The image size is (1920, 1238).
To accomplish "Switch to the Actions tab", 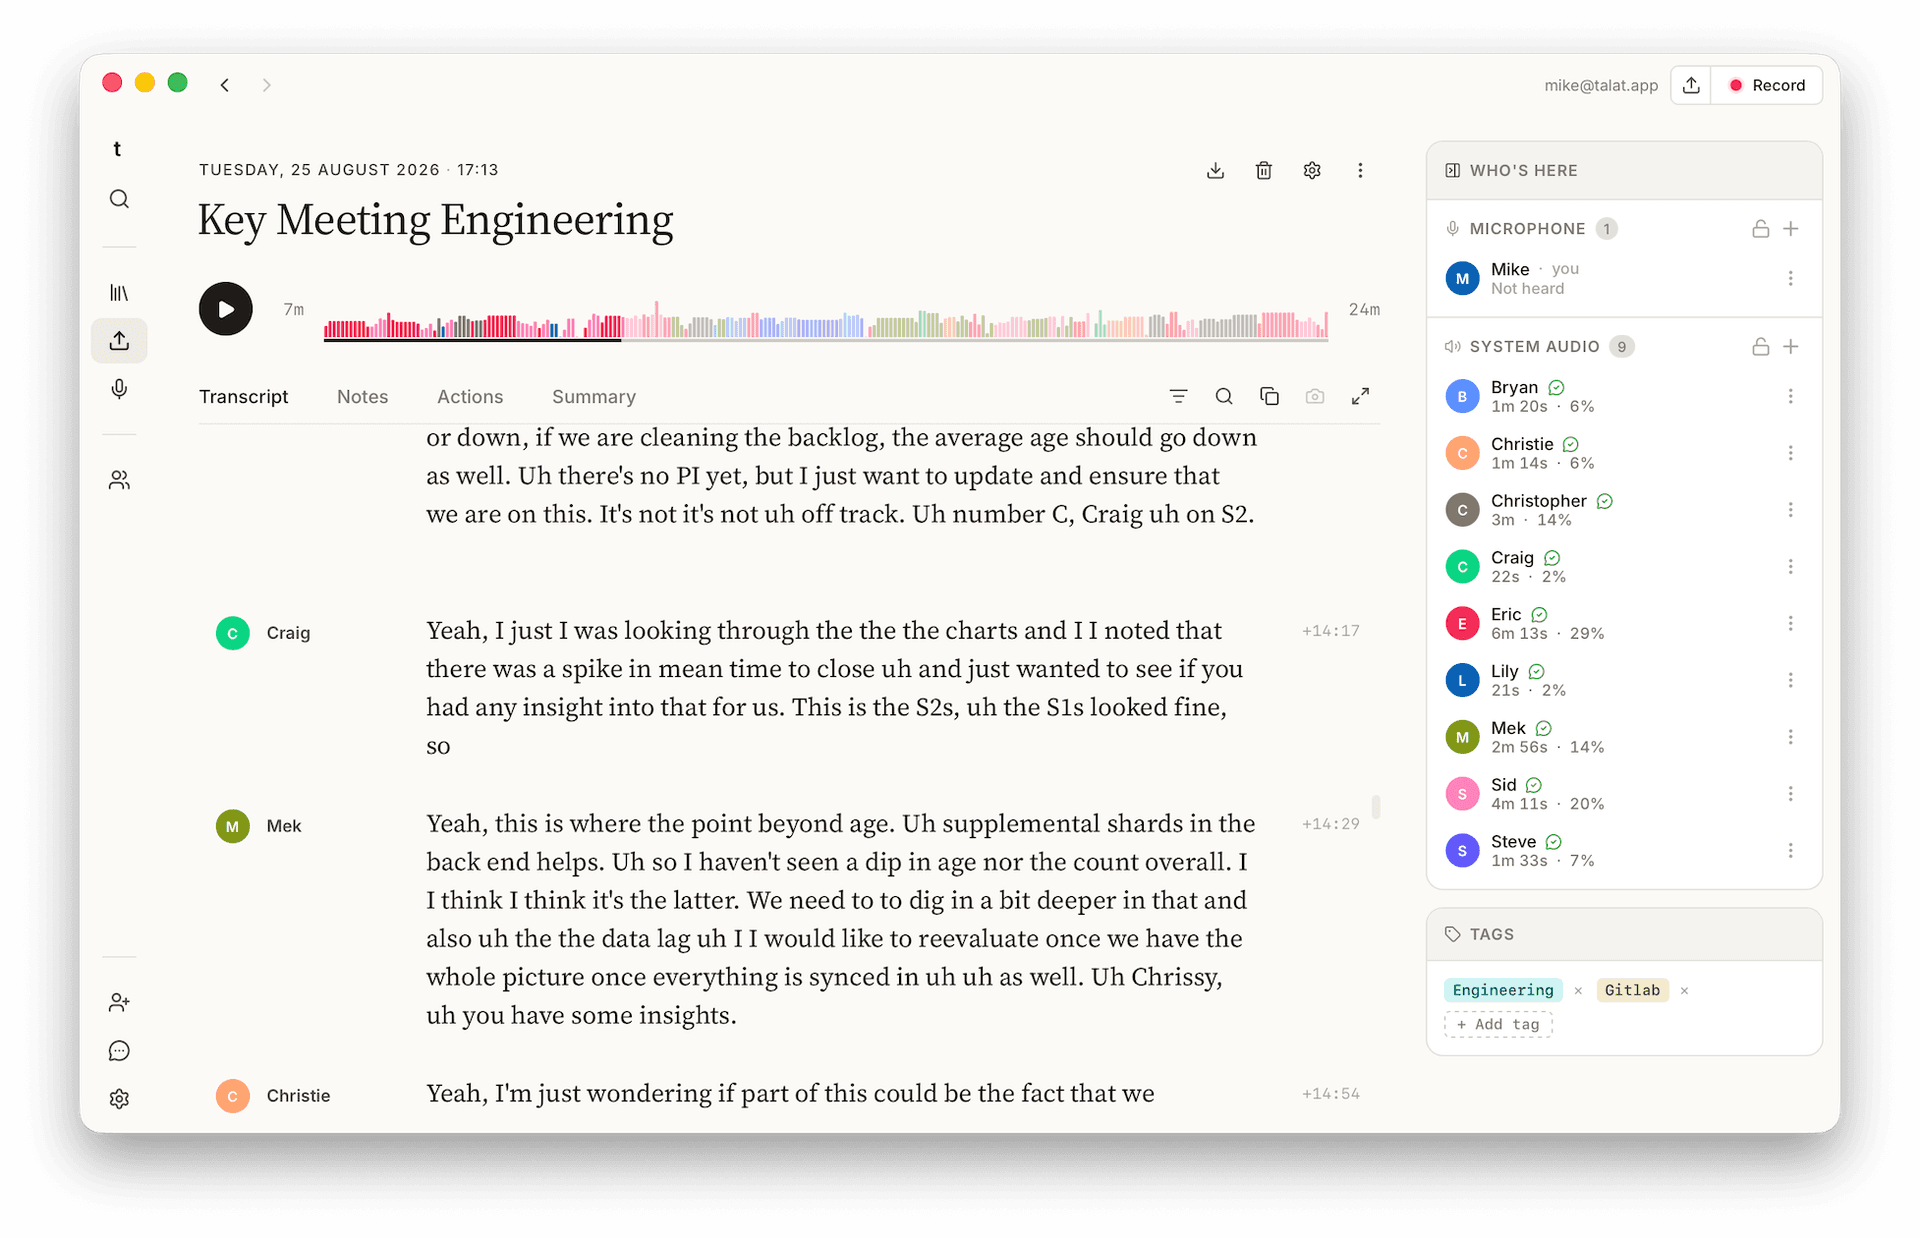I will coord(469,397).
